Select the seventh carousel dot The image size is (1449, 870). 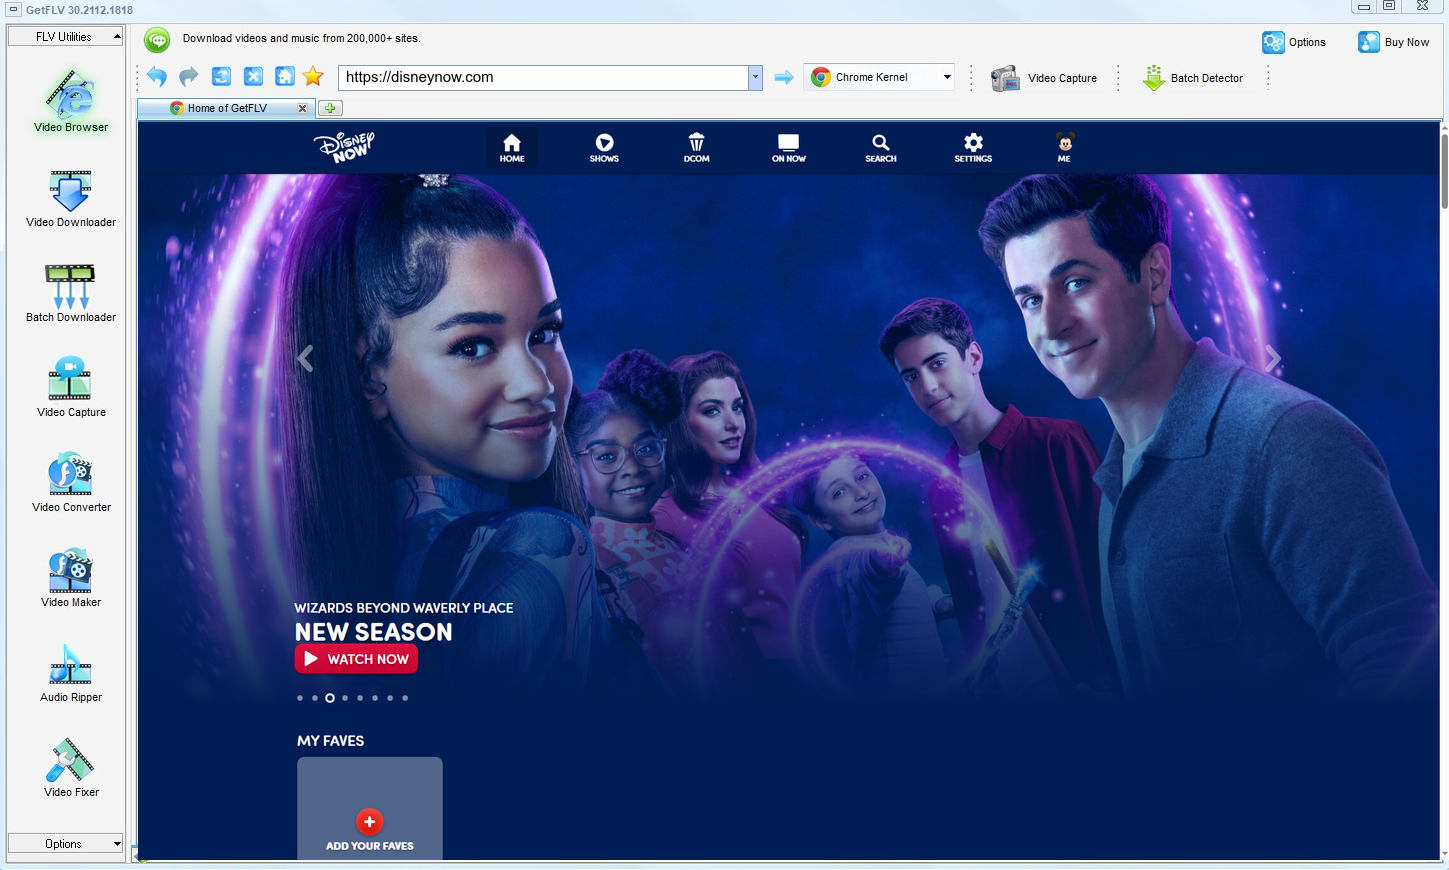pos(390,698)
